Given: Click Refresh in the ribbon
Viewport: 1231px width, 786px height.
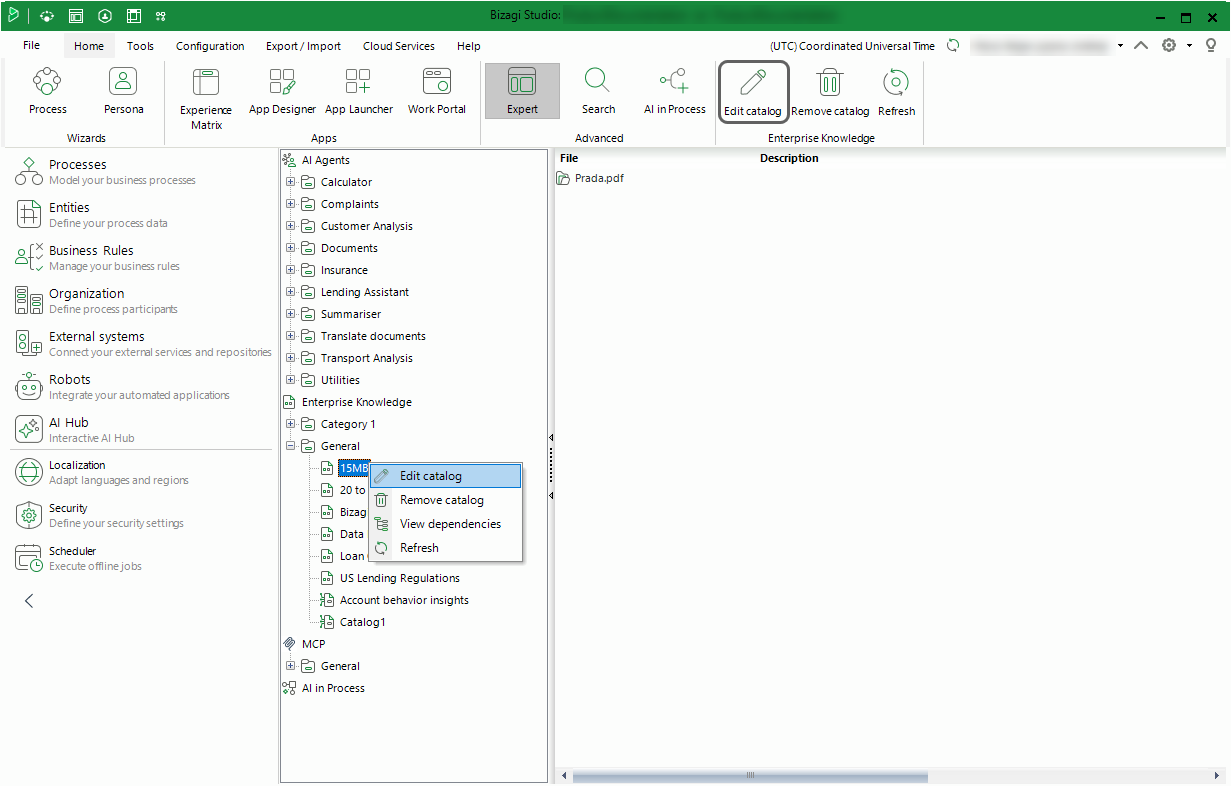Looking at the screenshot, I should (x=896, y=92).
